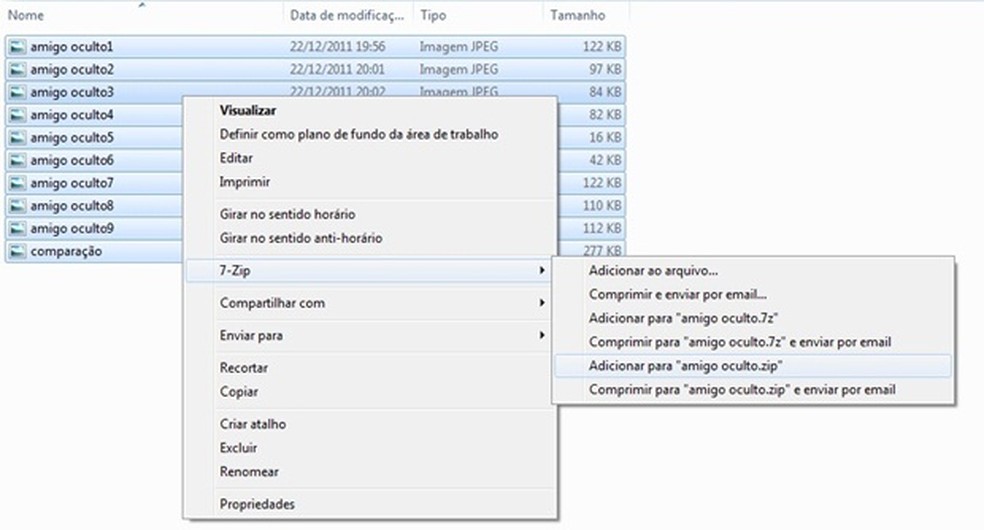Click the JPEG icon of amigo oculto1
Screen dimensions: 984x530
click(18, 46)
